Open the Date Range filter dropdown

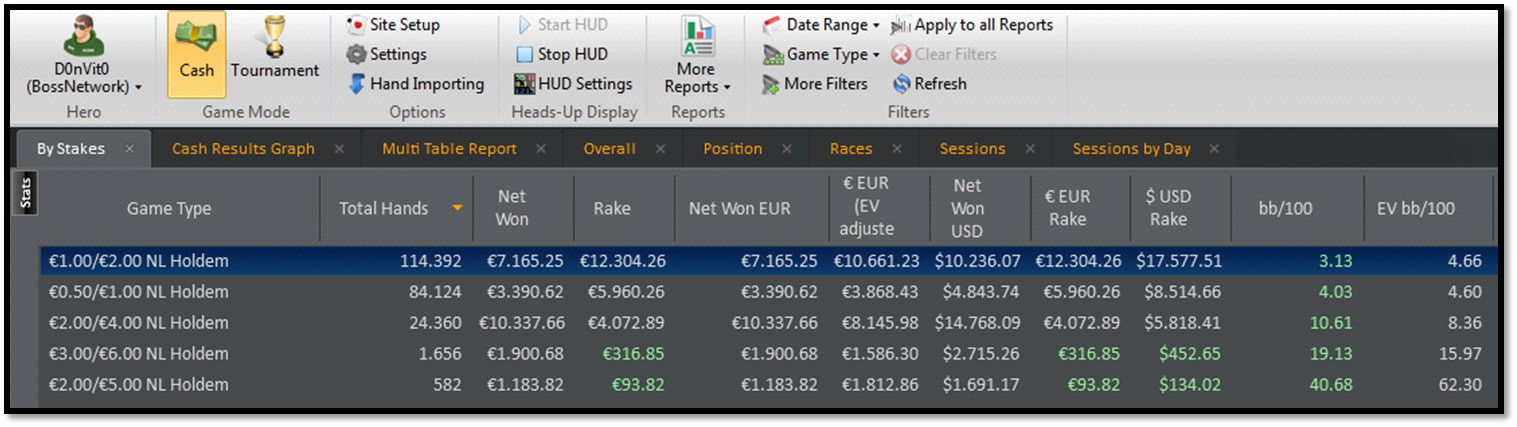click(820, 24)
